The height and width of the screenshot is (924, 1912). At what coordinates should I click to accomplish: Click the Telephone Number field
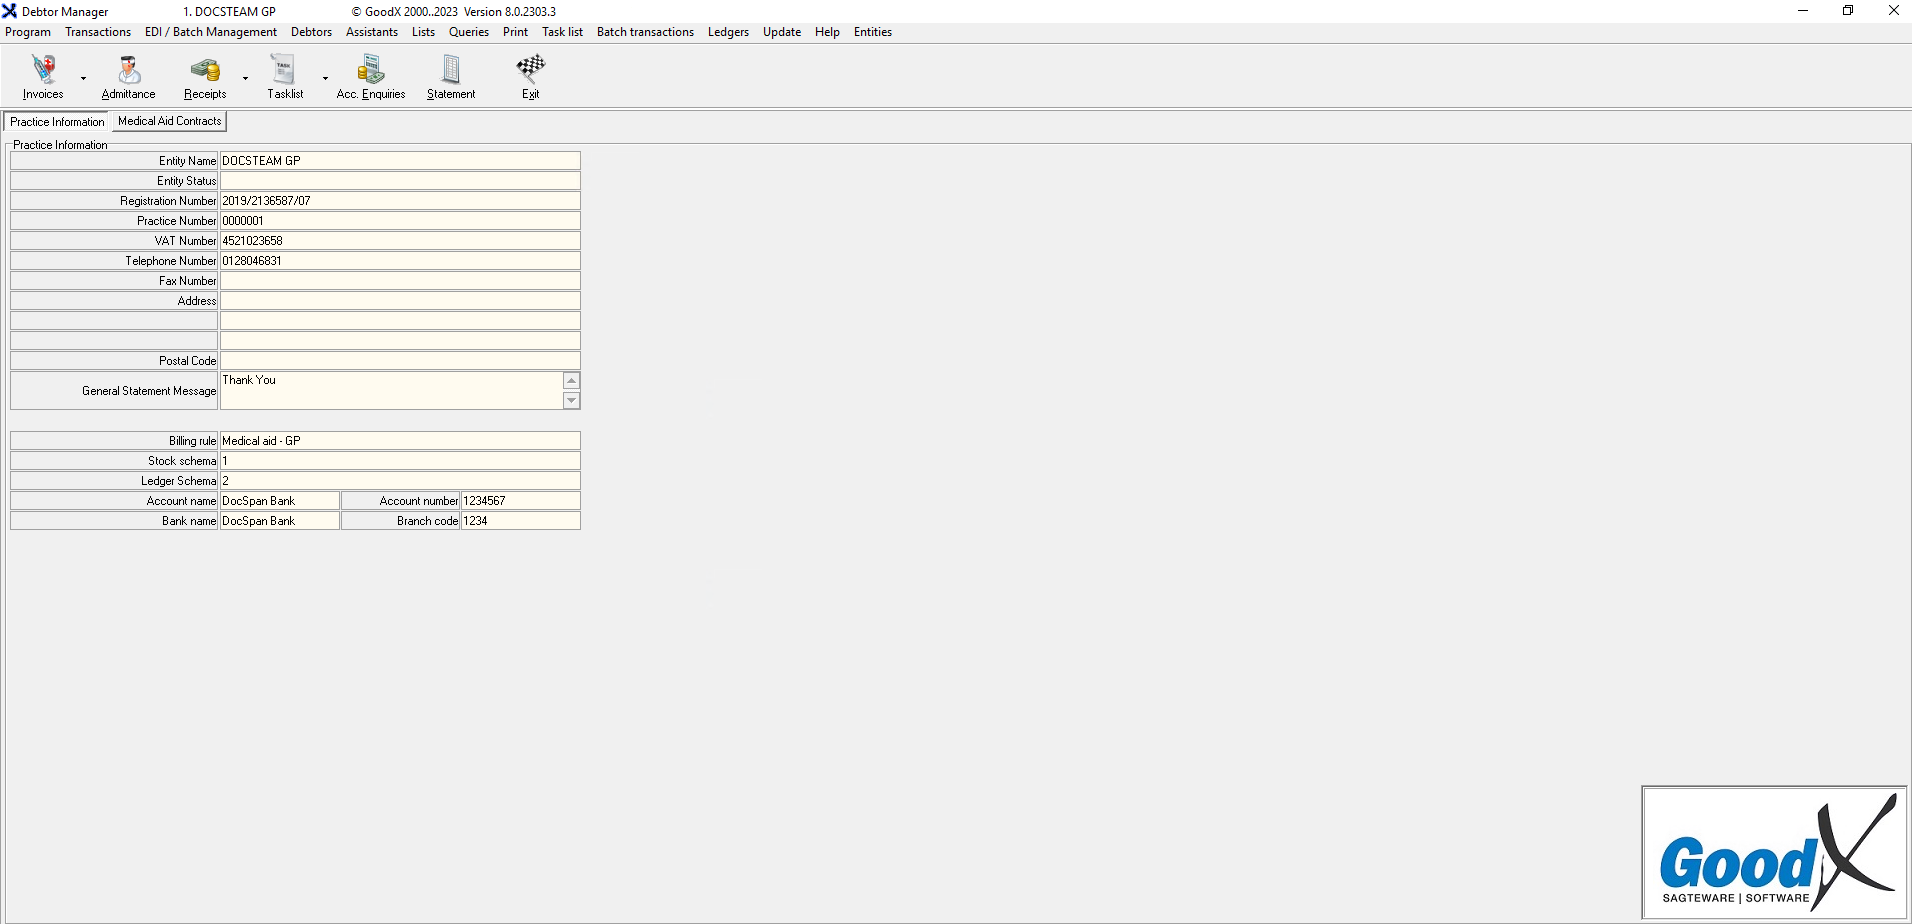coord(400,261)
